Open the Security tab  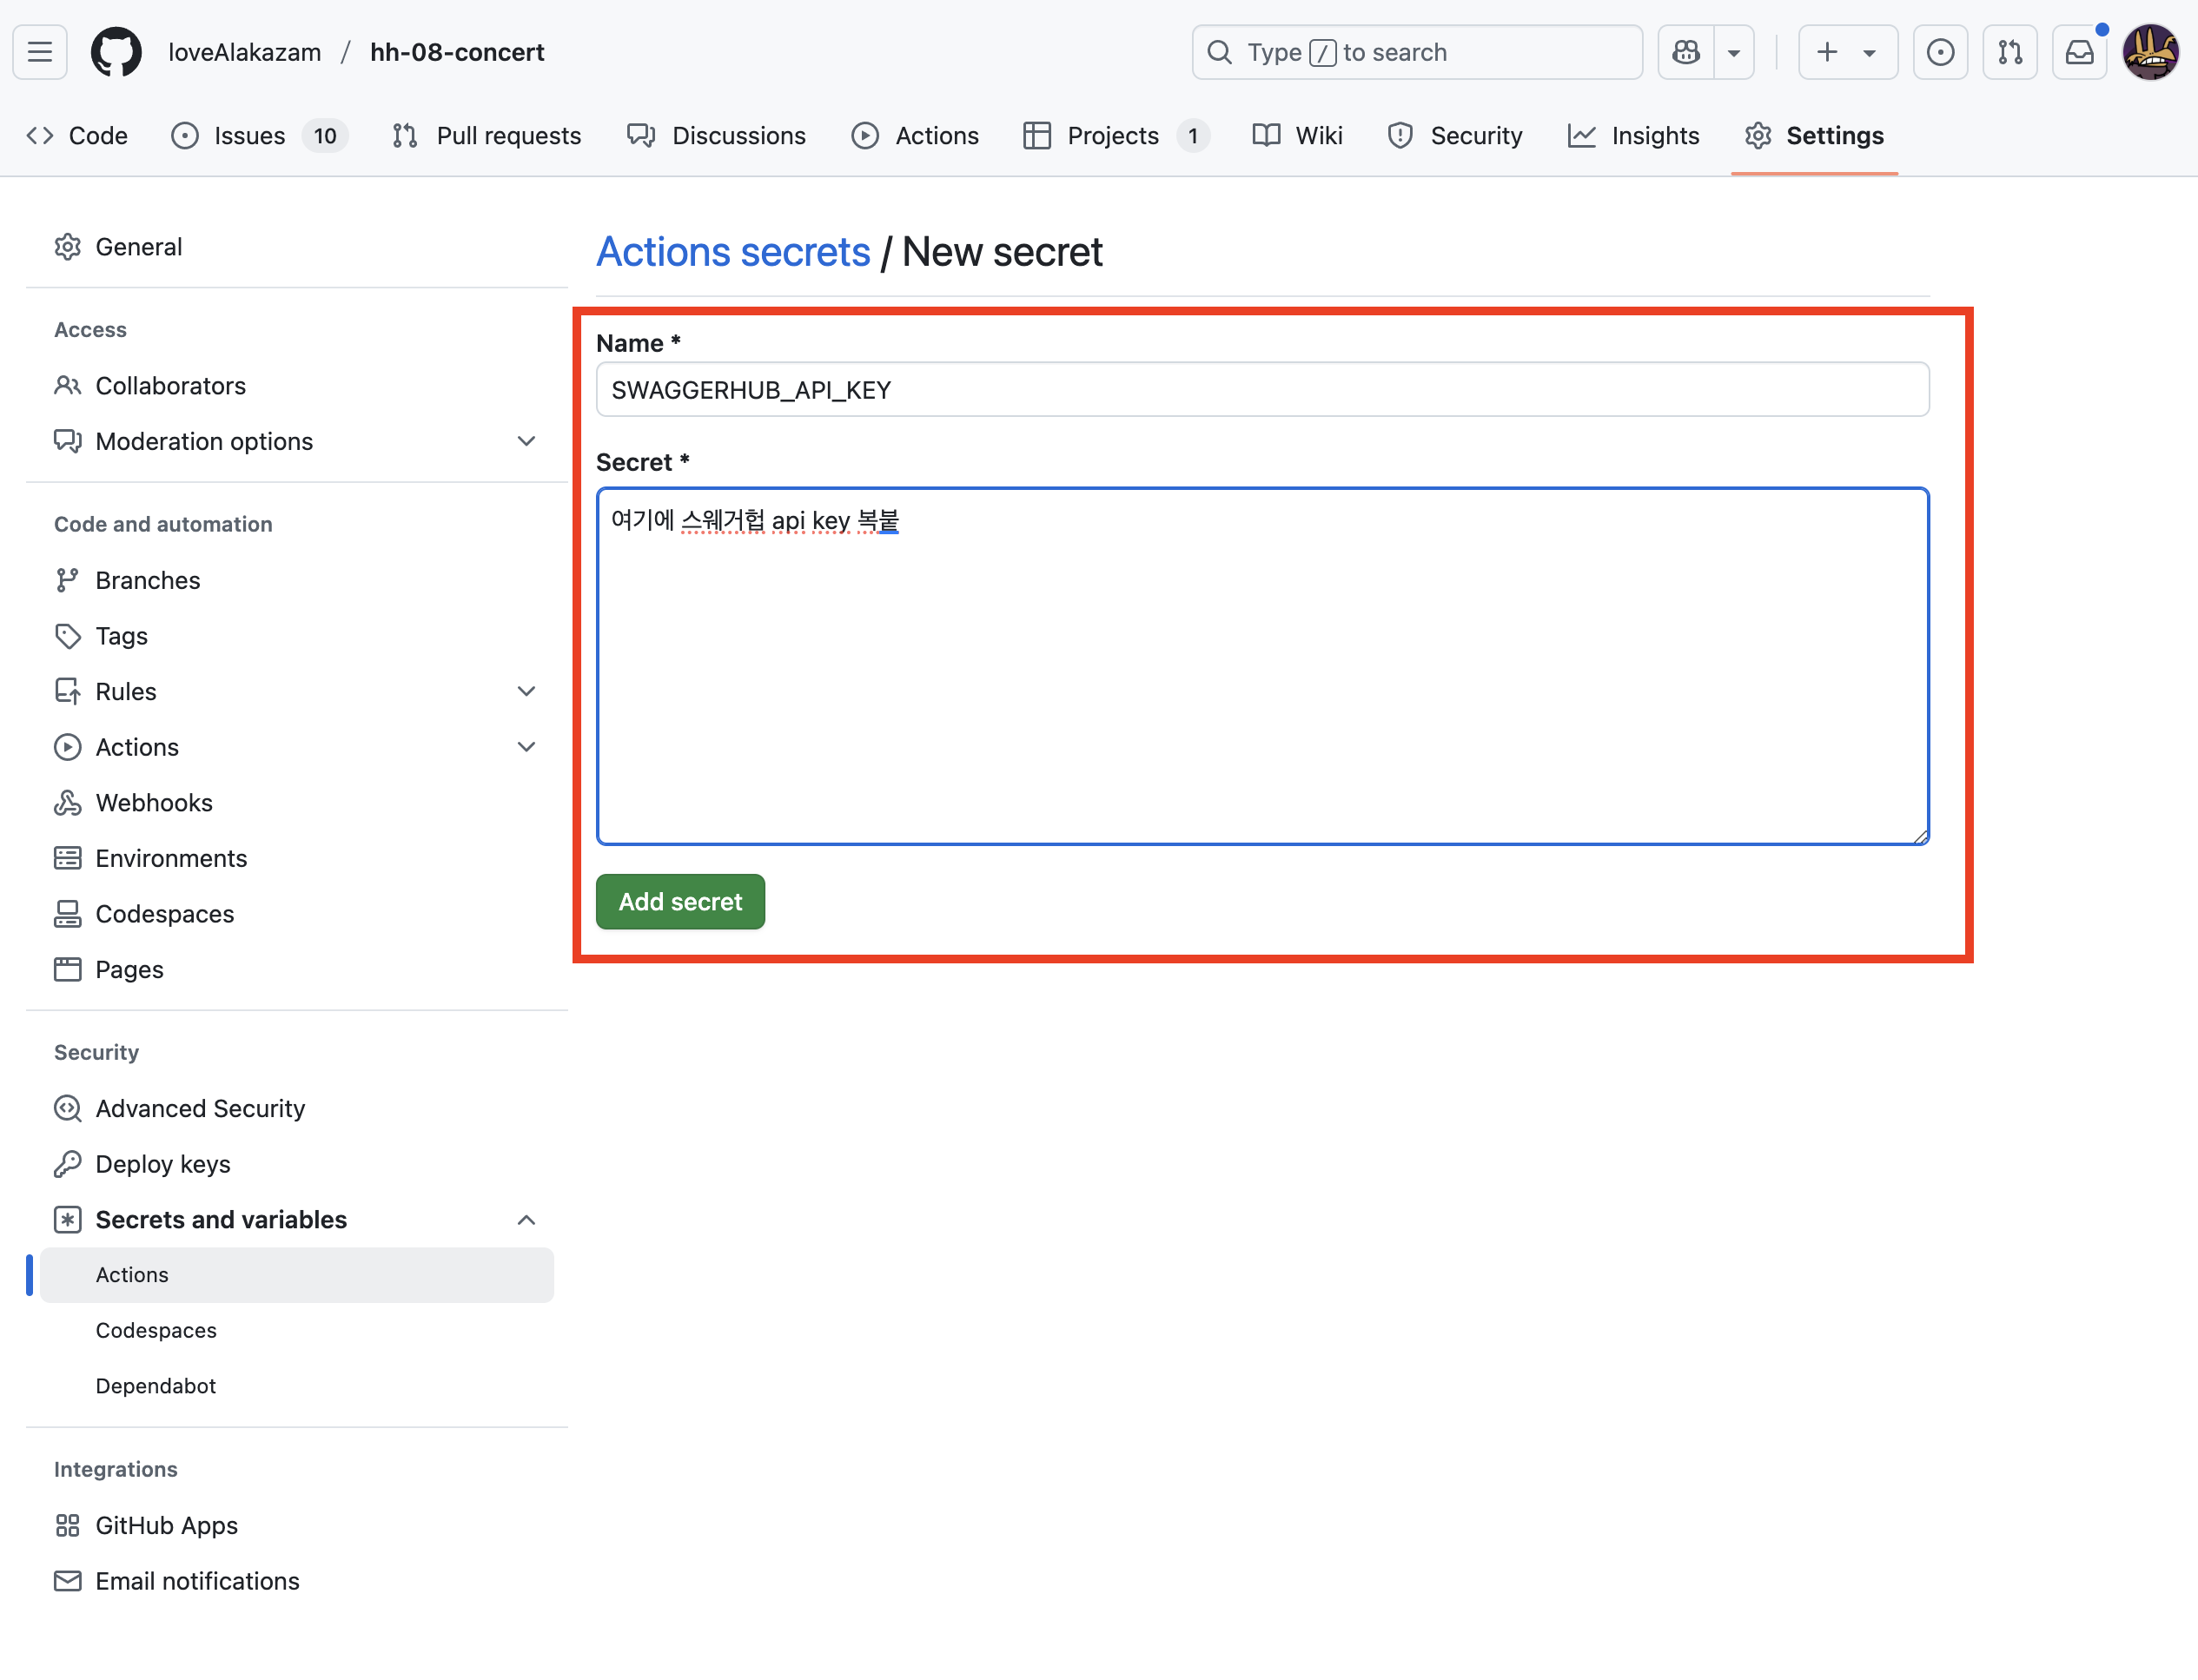(1456, 136)
